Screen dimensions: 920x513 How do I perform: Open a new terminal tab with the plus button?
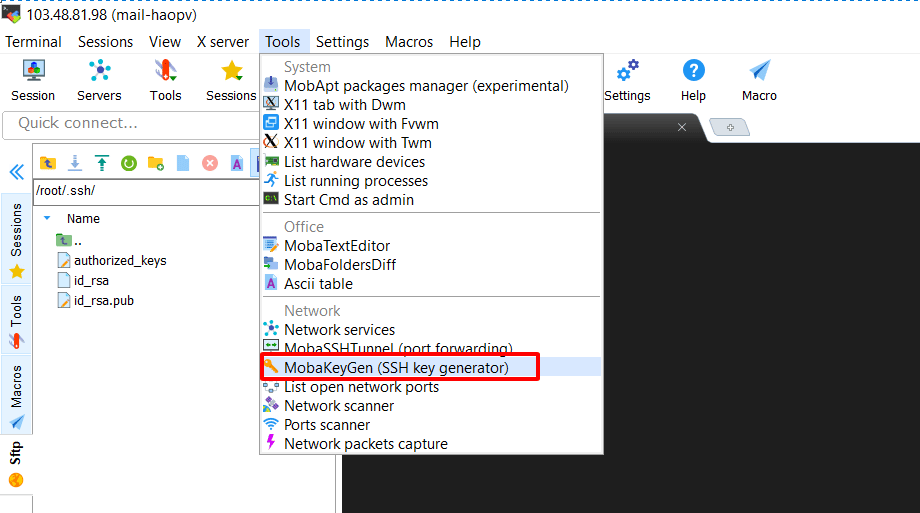(729, 127)
